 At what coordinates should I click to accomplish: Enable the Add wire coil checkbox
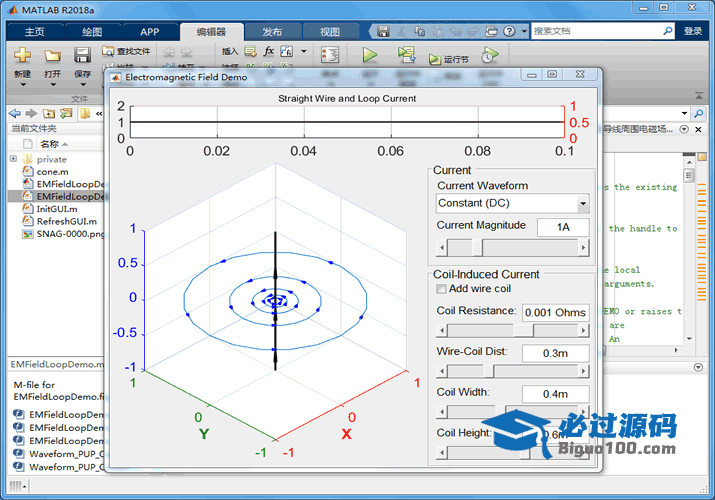point(442,289)
